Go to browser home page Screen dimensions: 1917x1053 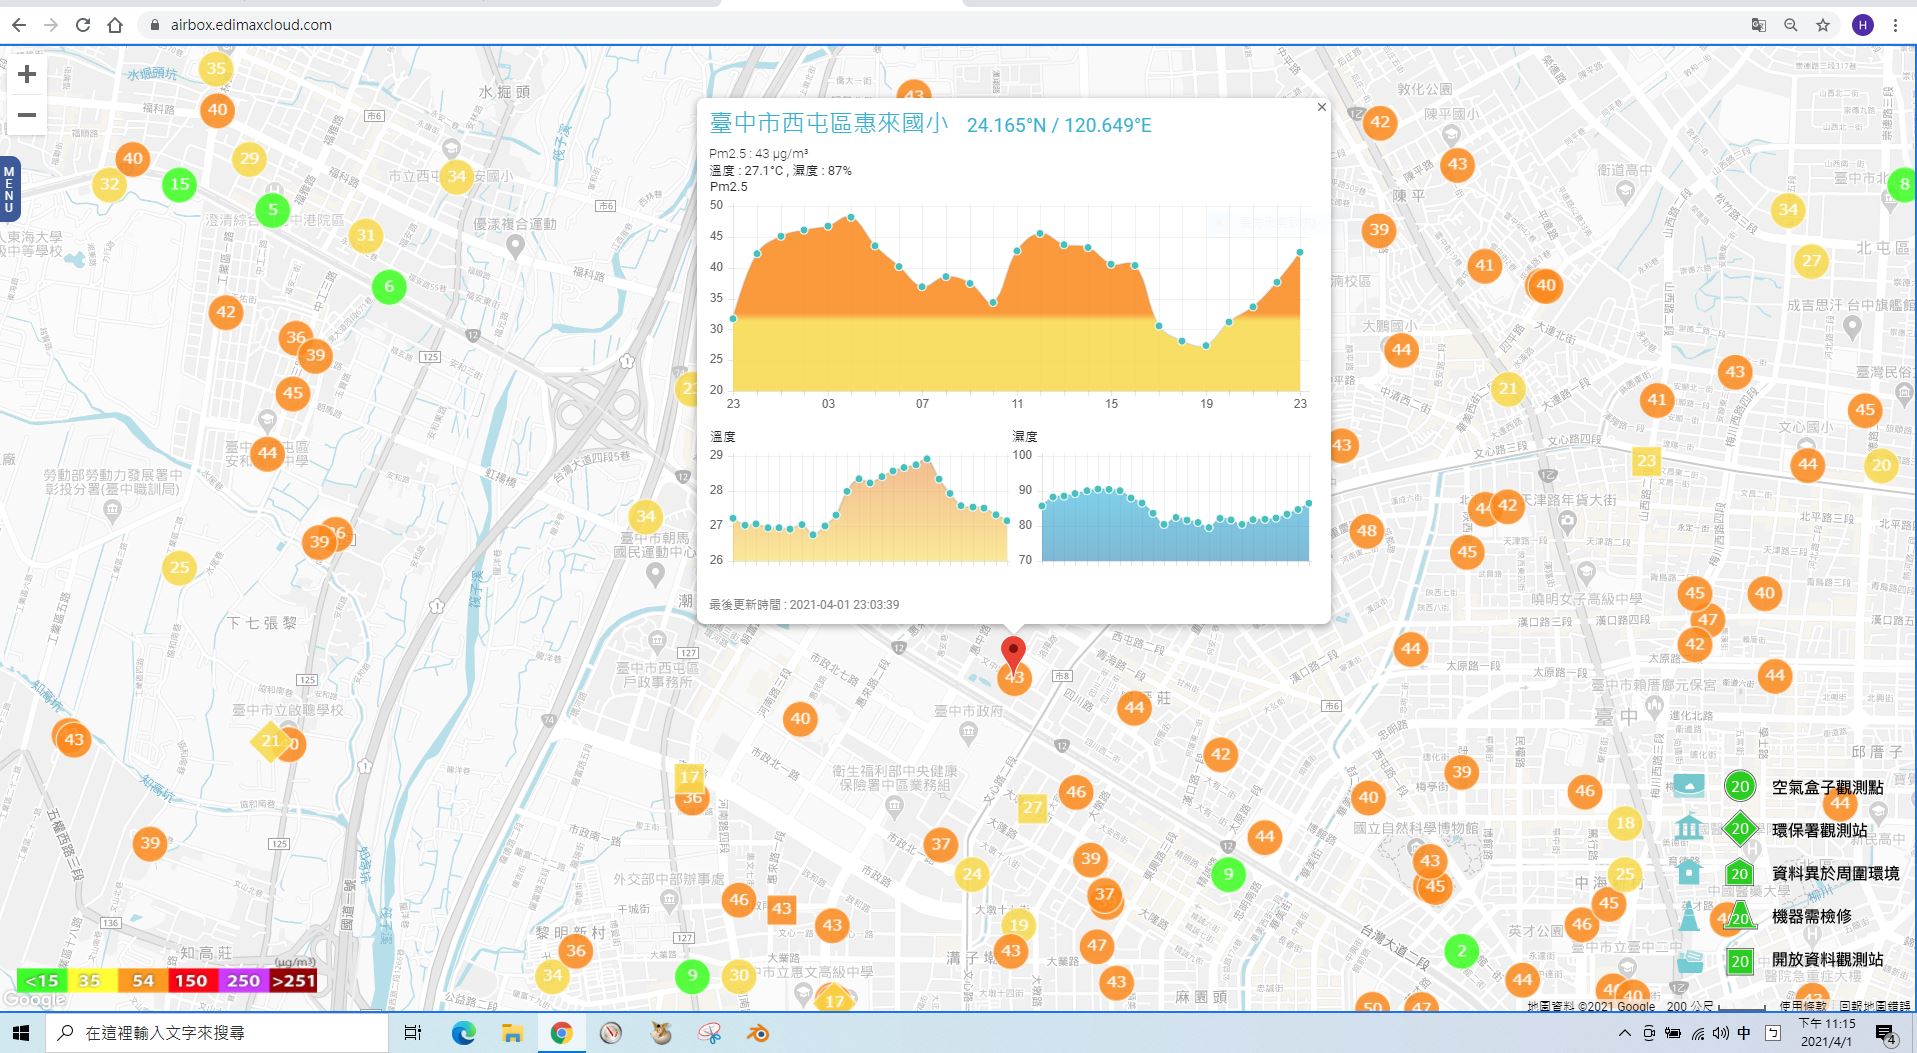tap(115, 25)
